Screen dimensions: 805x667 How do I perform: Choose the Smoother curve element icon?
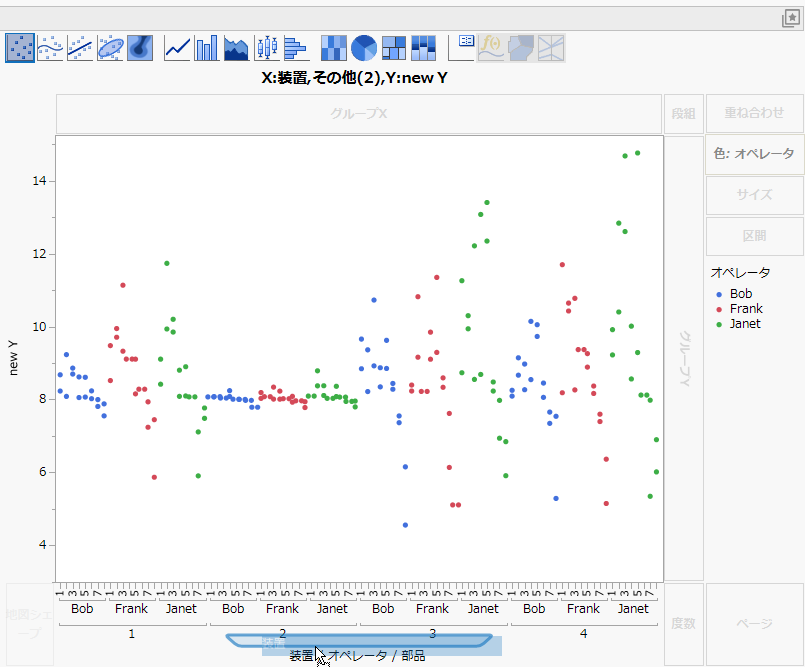(50, 48)
